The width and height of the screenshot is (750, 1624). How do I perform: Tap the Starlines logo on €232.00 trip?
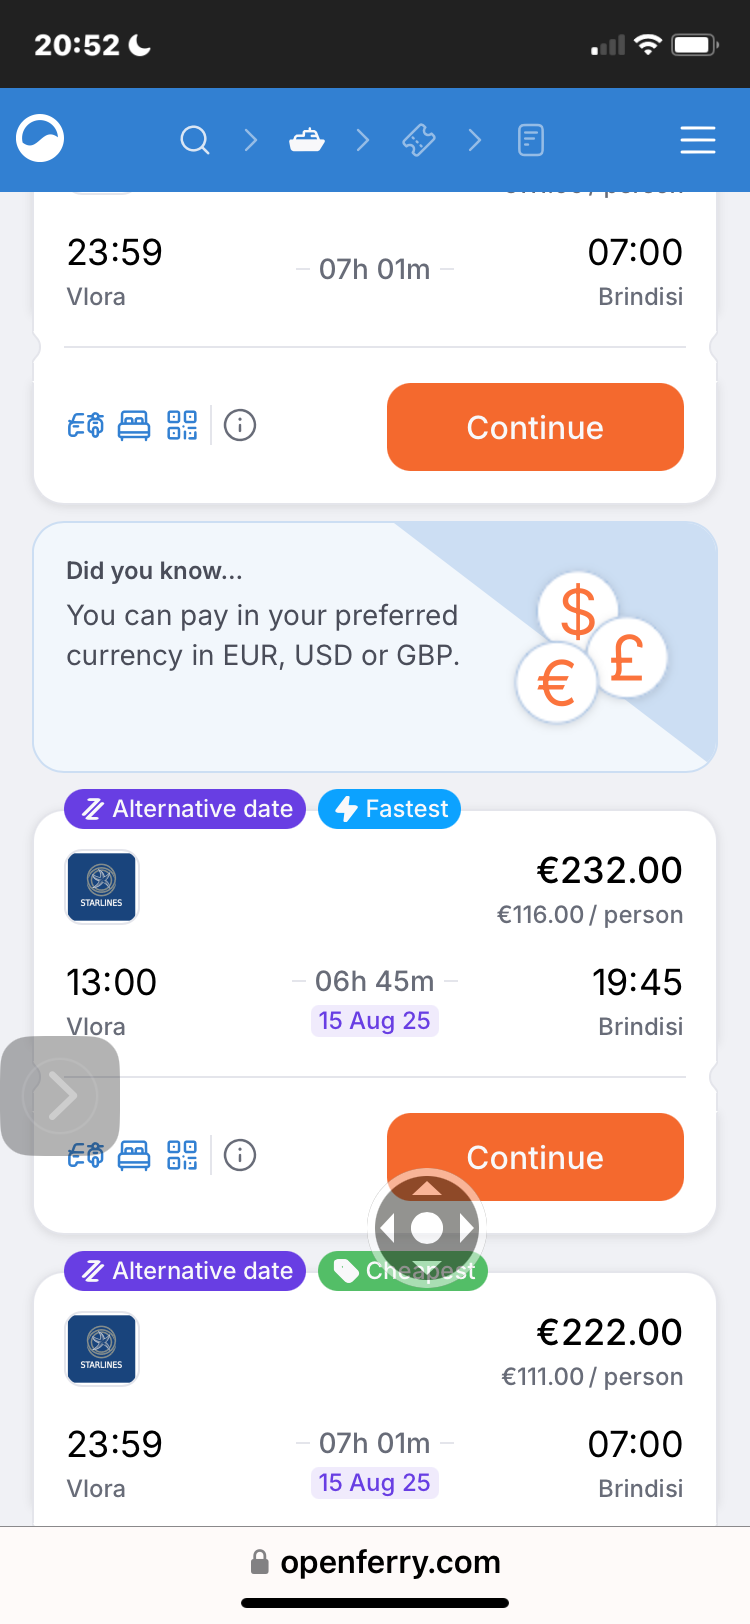[102, 887]
